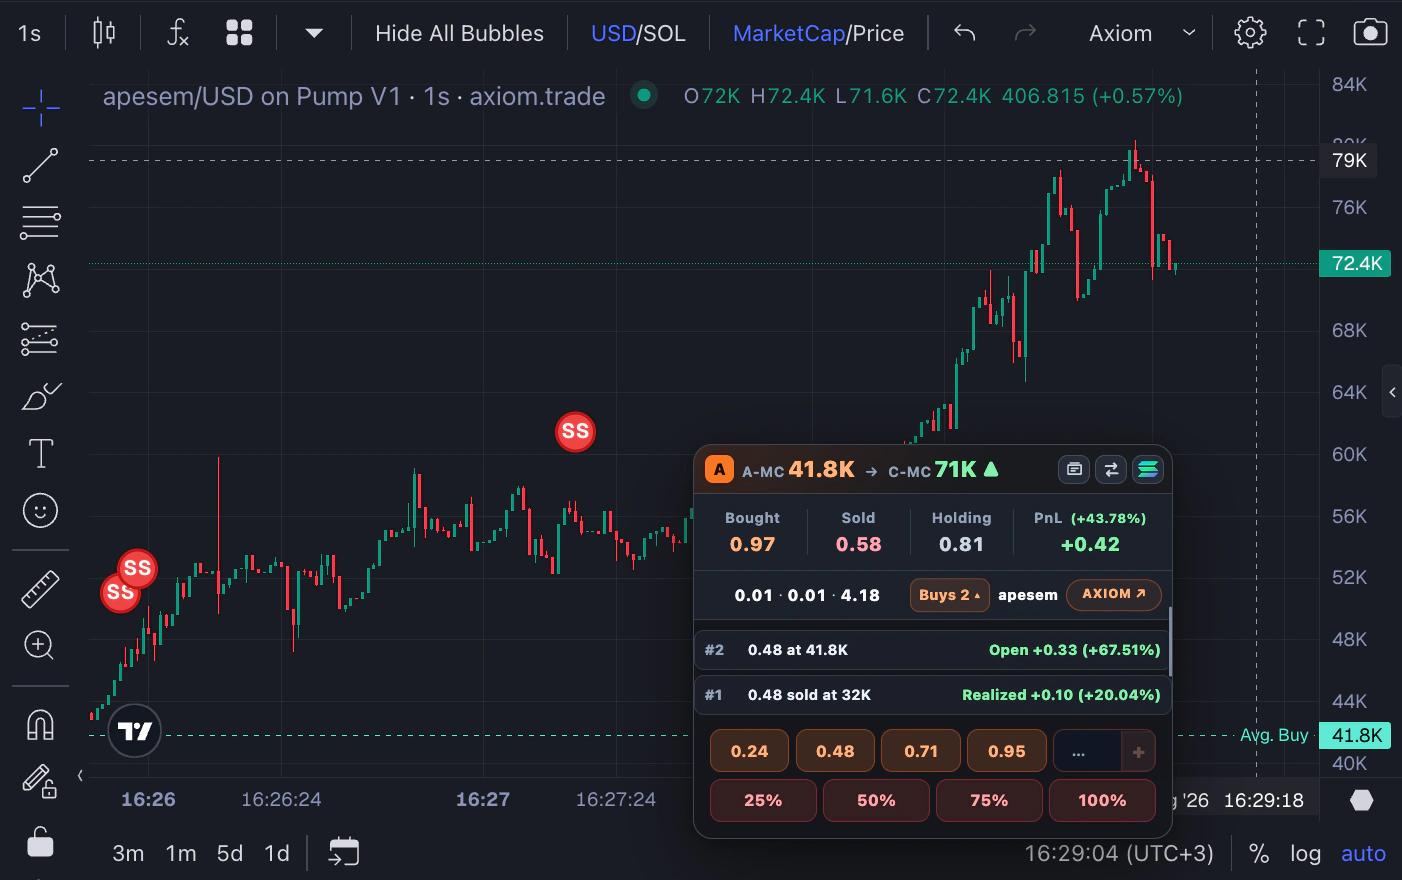Toggle Hide All Bubbles
Screen dimensions: 1402x880
pyautogui.click(x=459, y=33)
